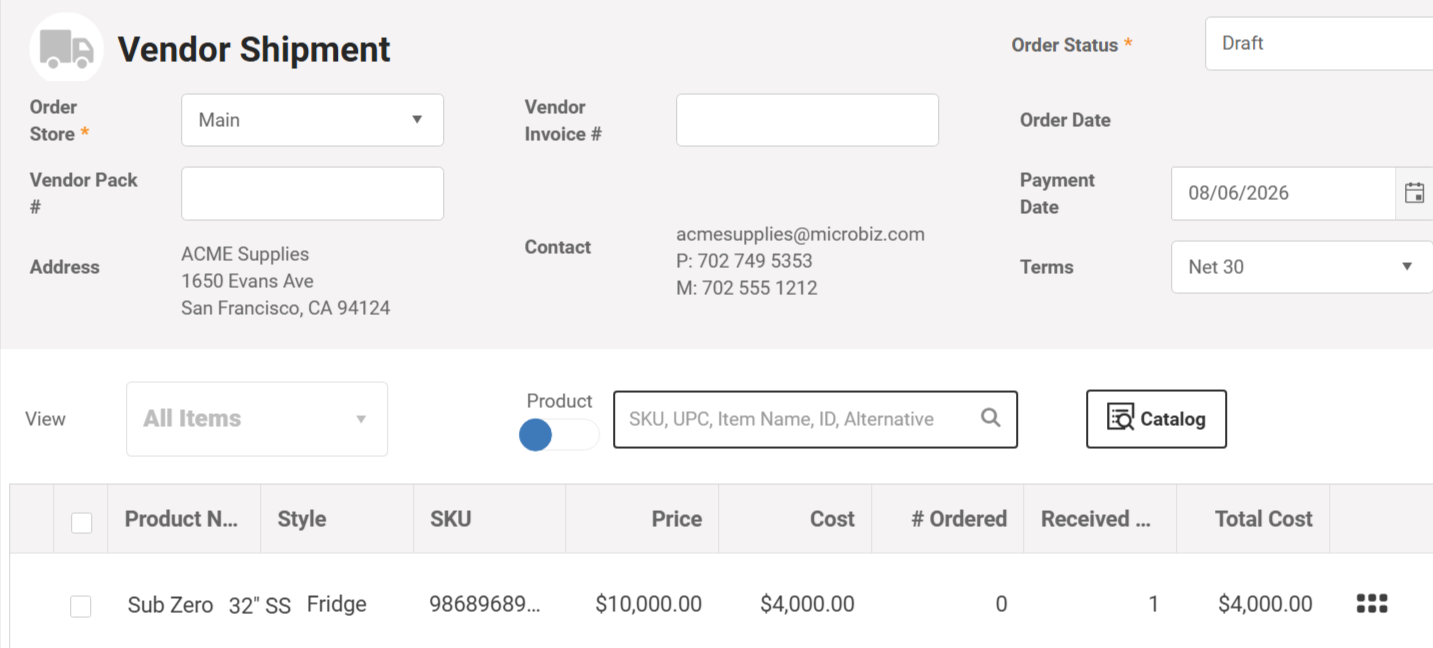The height and width of the screenshot is (648, 1433).
Task: Focus the Vendor Pack # text box
Action: pyautogui.click(x=312, y=193)
